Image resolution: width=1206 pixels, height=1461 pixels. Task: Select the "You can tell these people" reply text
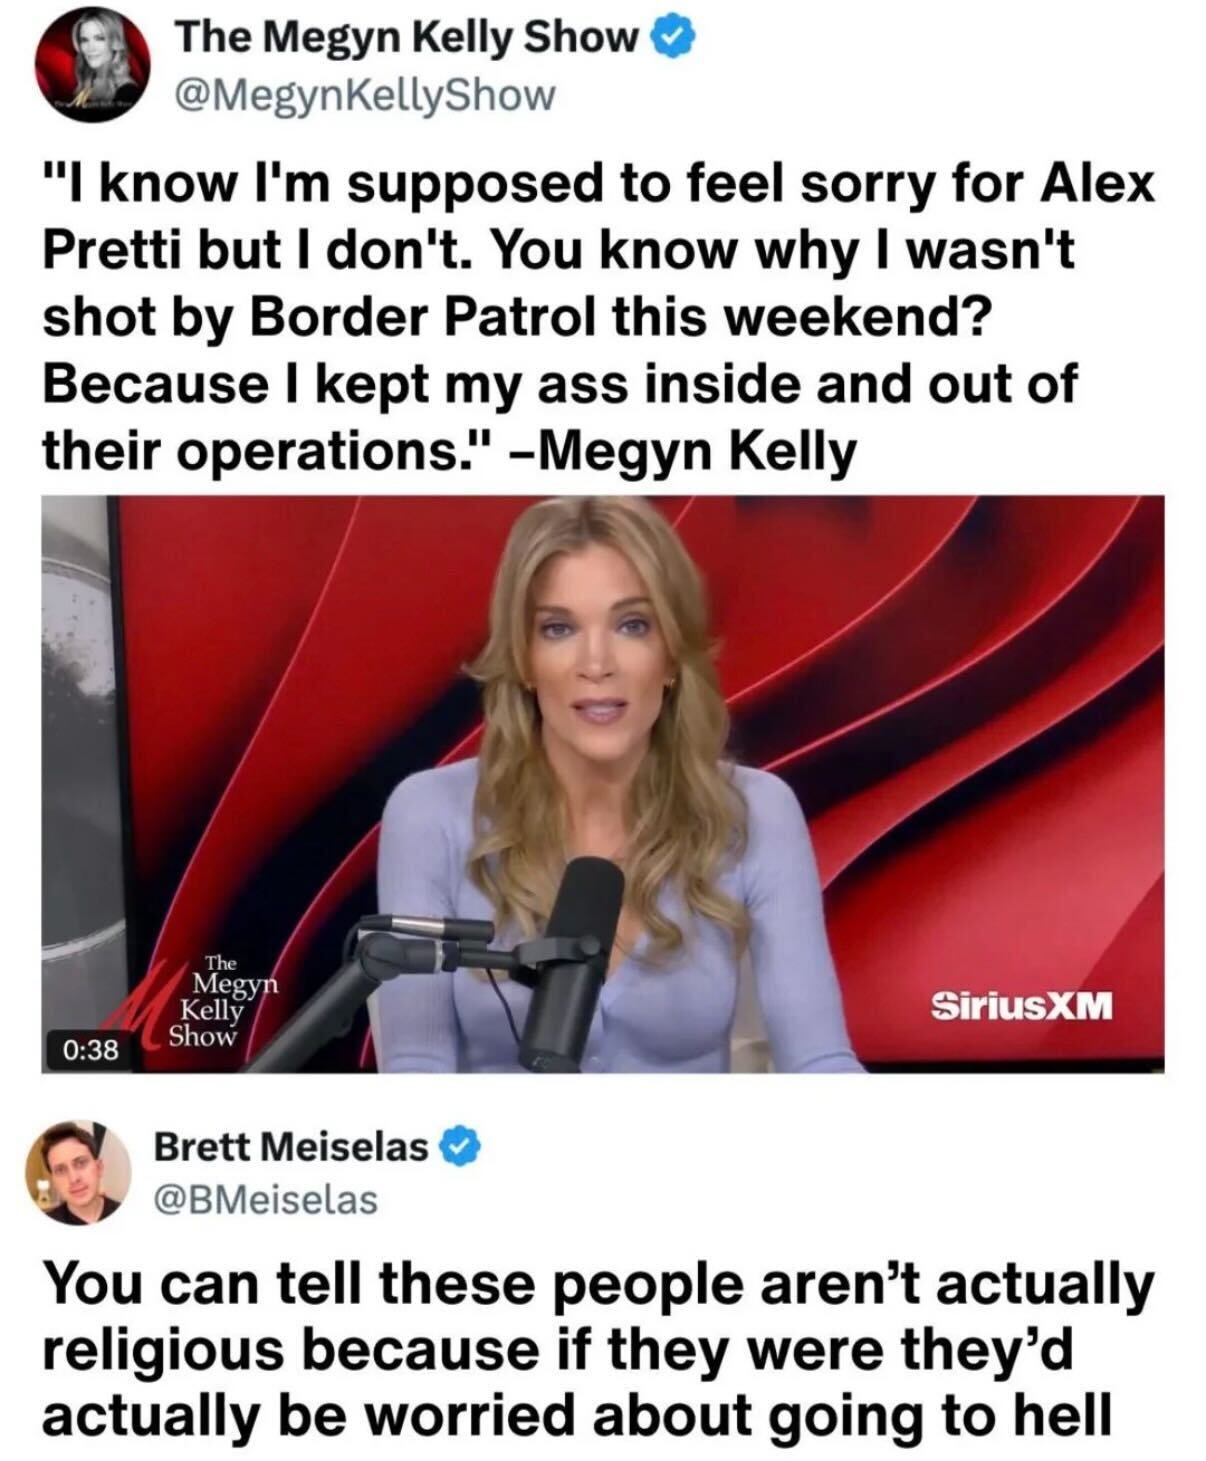click(600, 1351)
